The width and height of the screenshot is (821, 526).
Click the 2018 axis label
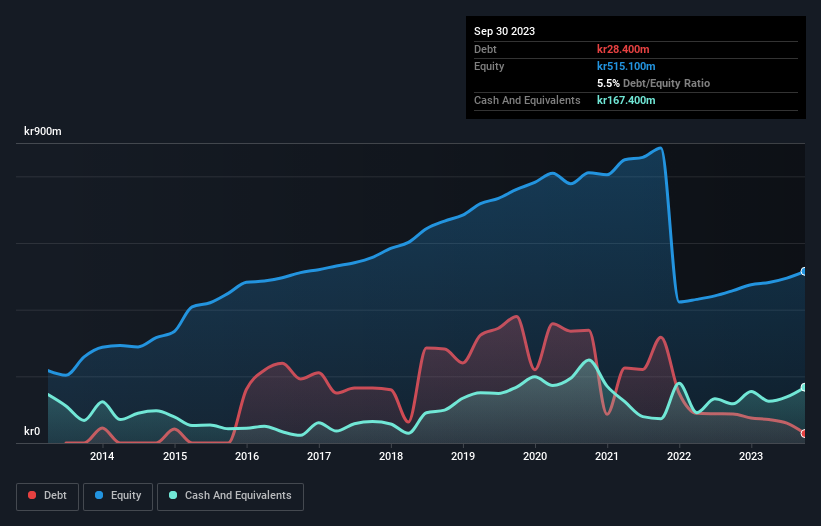click(391, 456)
